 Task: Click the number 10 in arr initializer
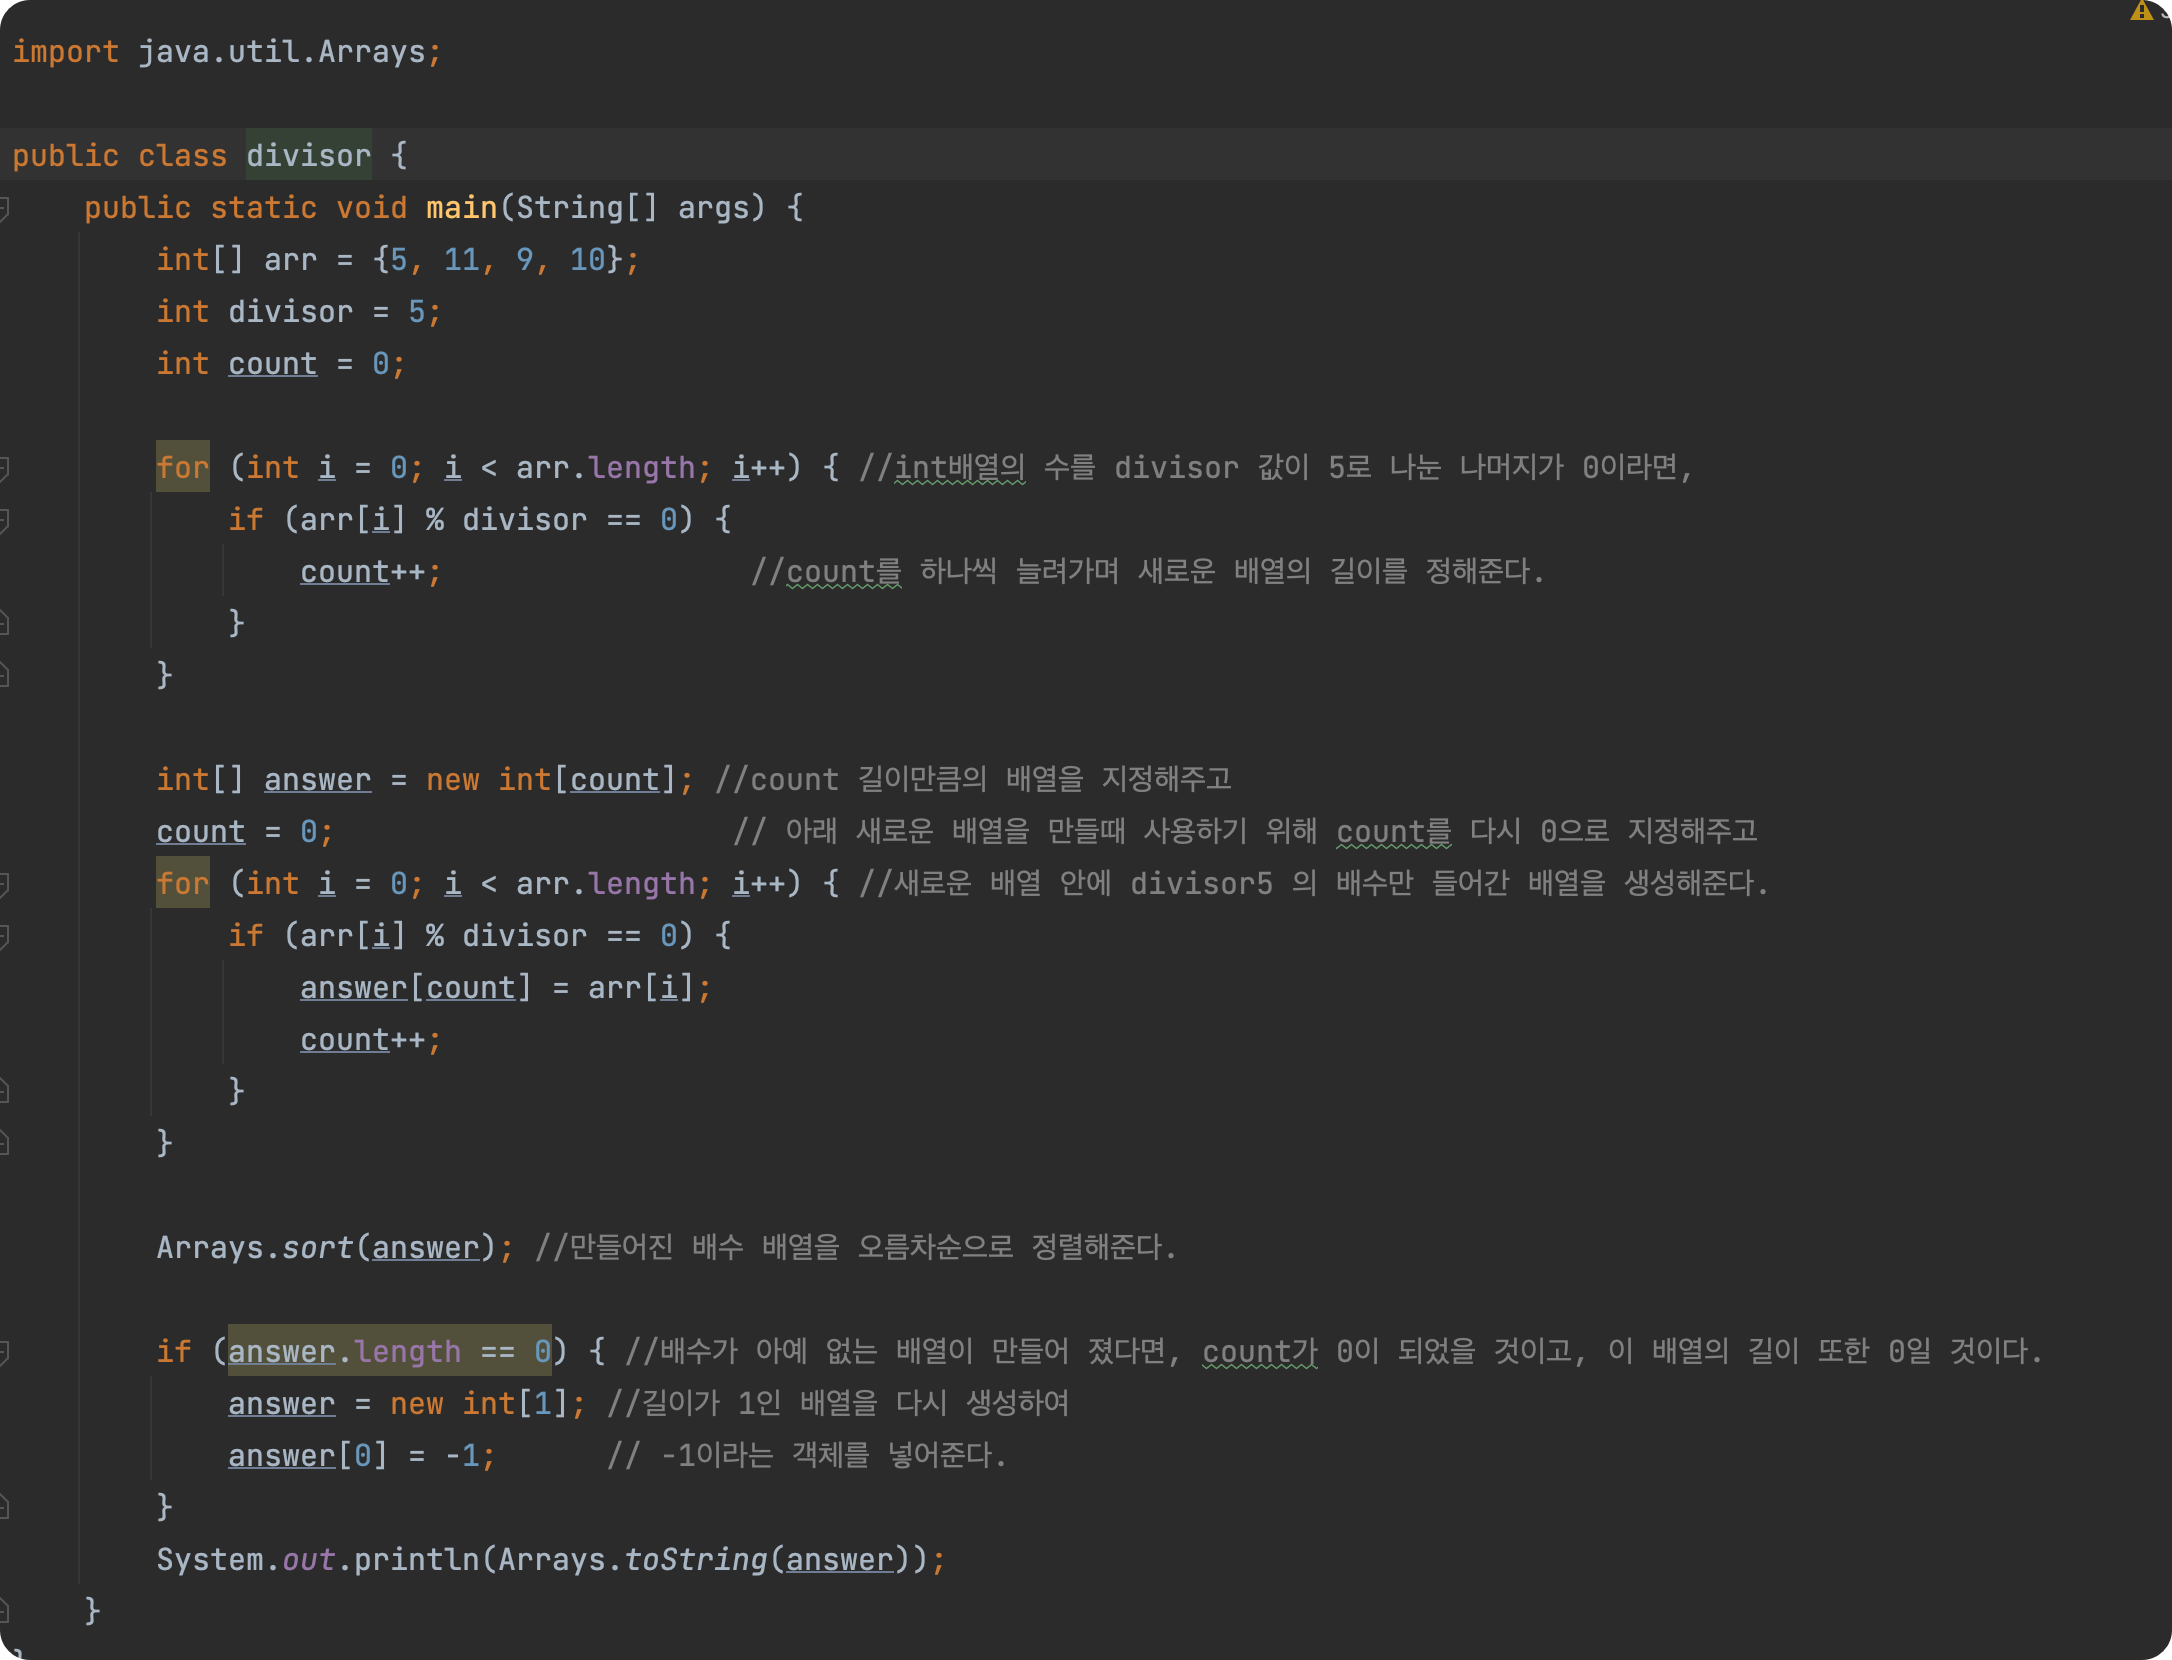[x=587, y=260]
